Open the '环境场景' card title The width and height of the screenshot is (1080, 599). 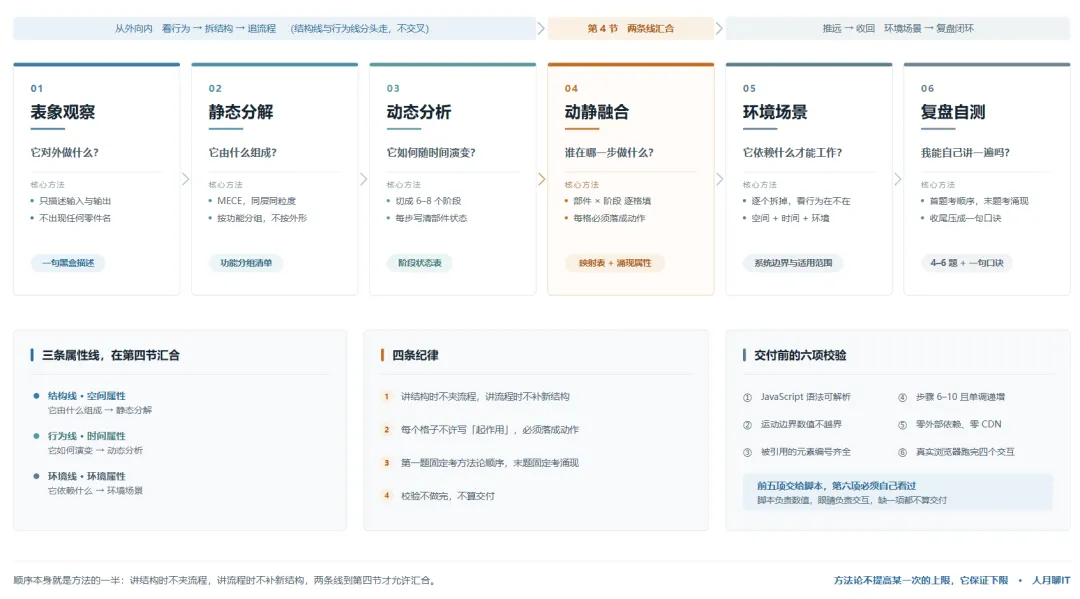tap(775, 112)
